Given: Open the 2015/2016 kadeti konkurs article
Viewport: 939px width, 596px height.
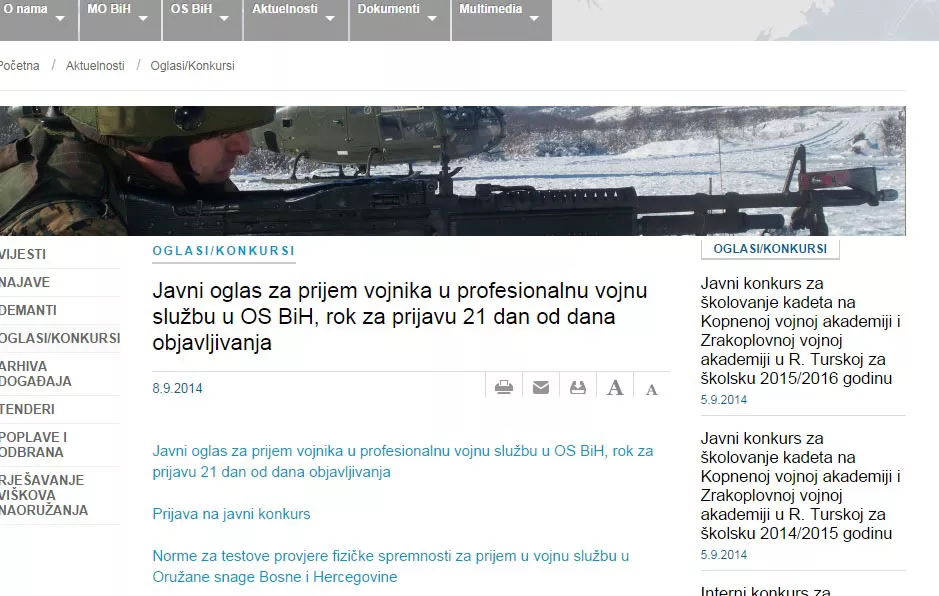Looking at the screenshot, I should pos(800,331).
